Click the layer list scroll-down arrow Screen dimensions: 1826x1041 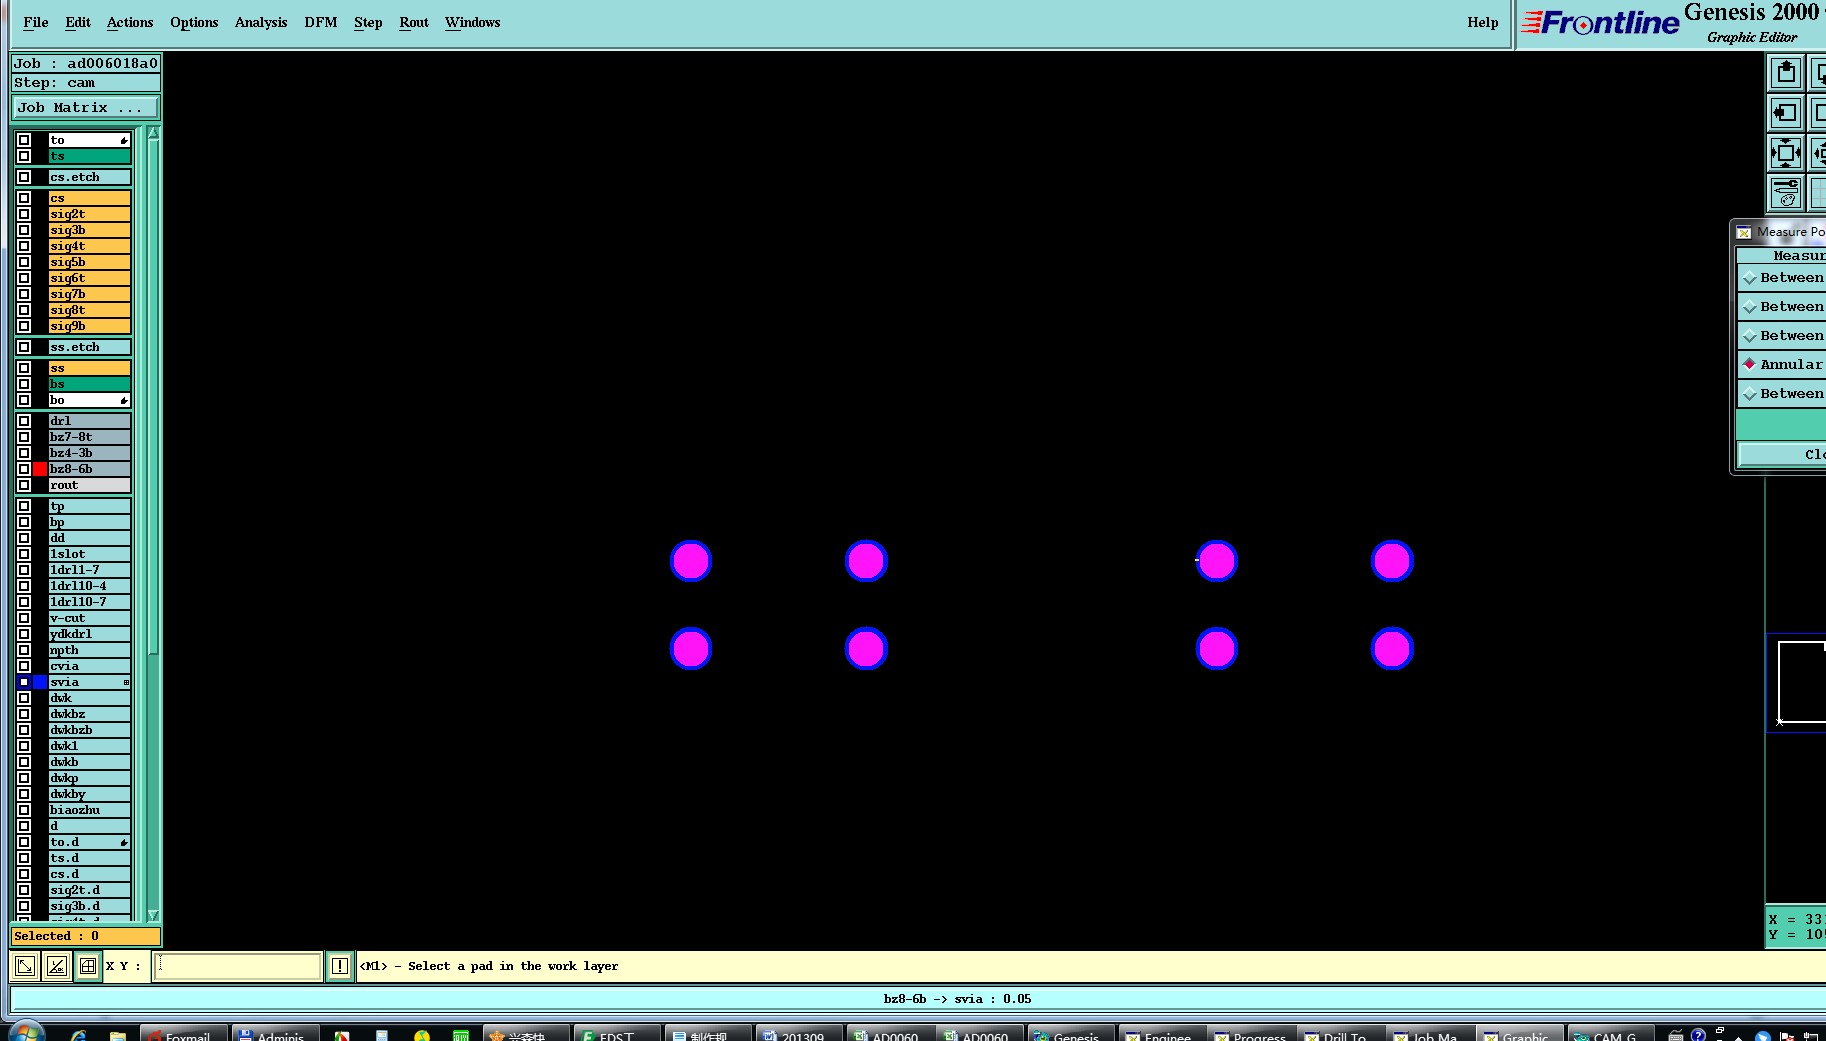(153, 915)
